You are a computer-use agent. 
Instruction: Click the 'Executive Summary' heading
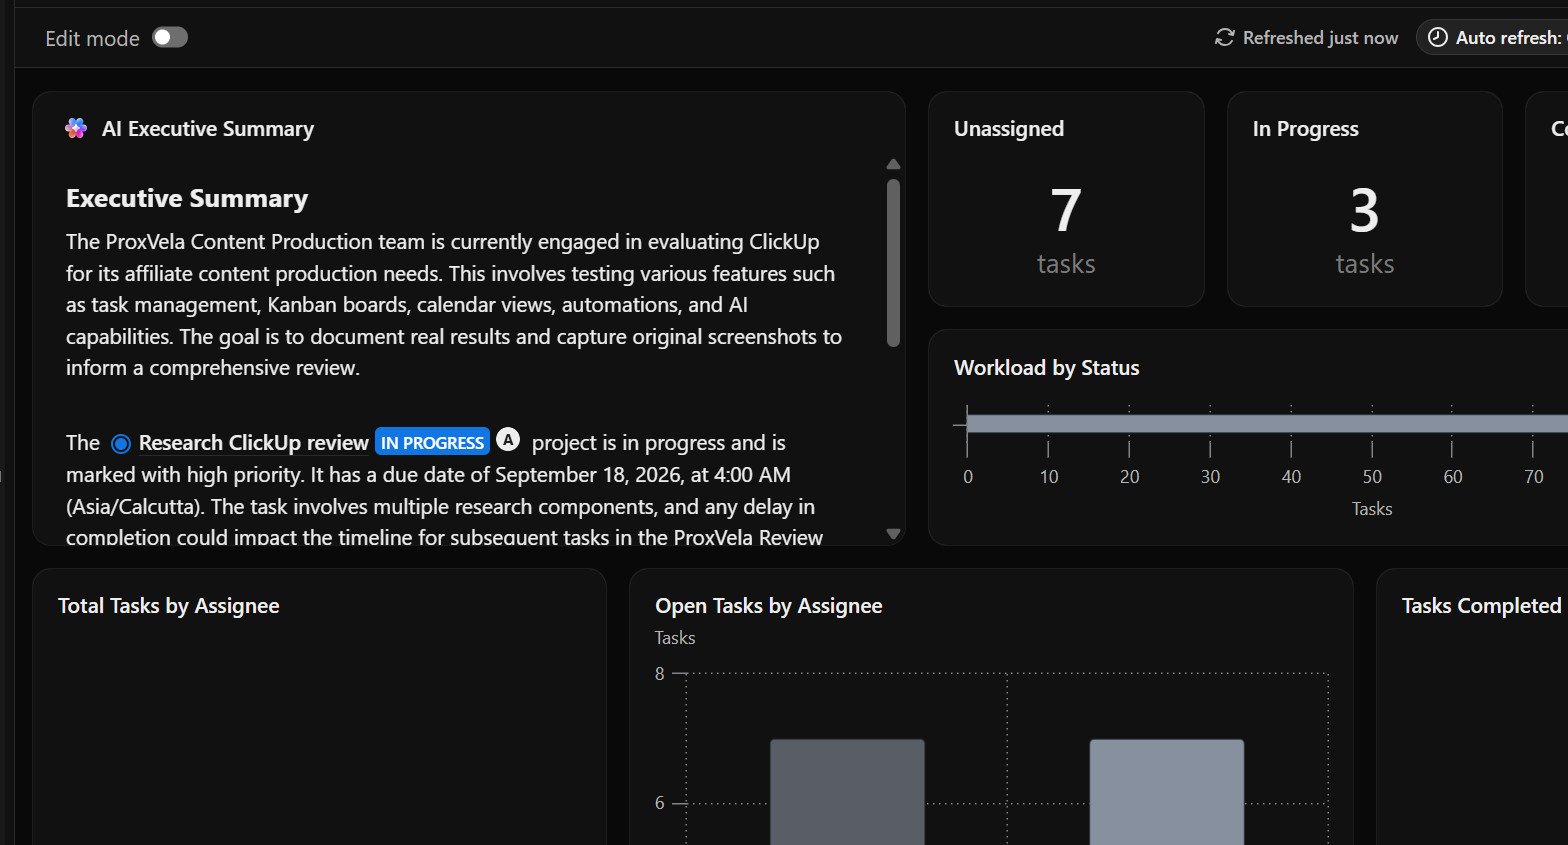pos(187,198)
